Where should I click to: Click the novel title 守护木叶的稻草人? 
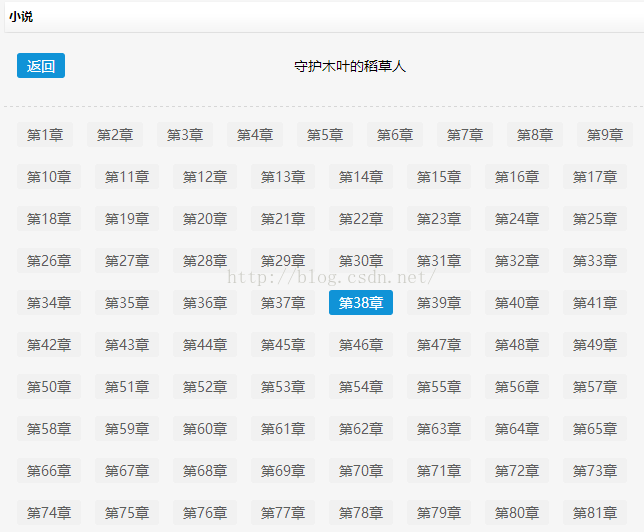(x=350, y=66)
